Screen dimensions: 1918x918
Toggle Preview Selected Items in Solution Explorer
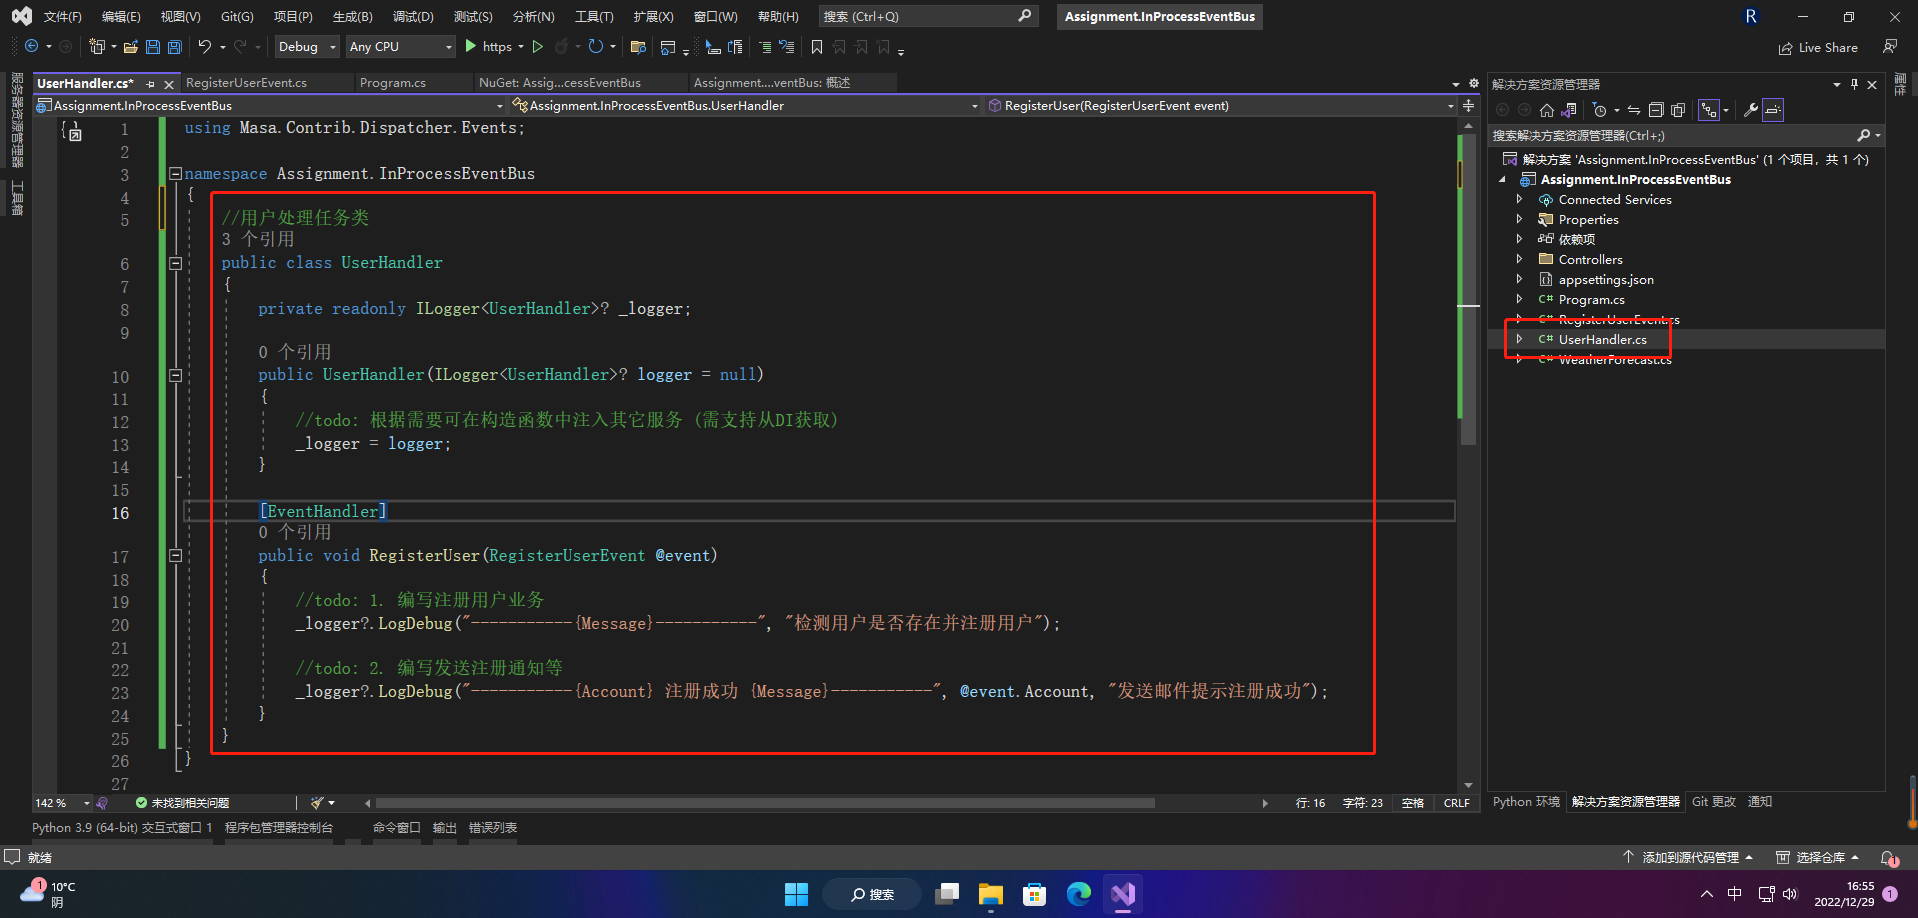(1773, 110)
